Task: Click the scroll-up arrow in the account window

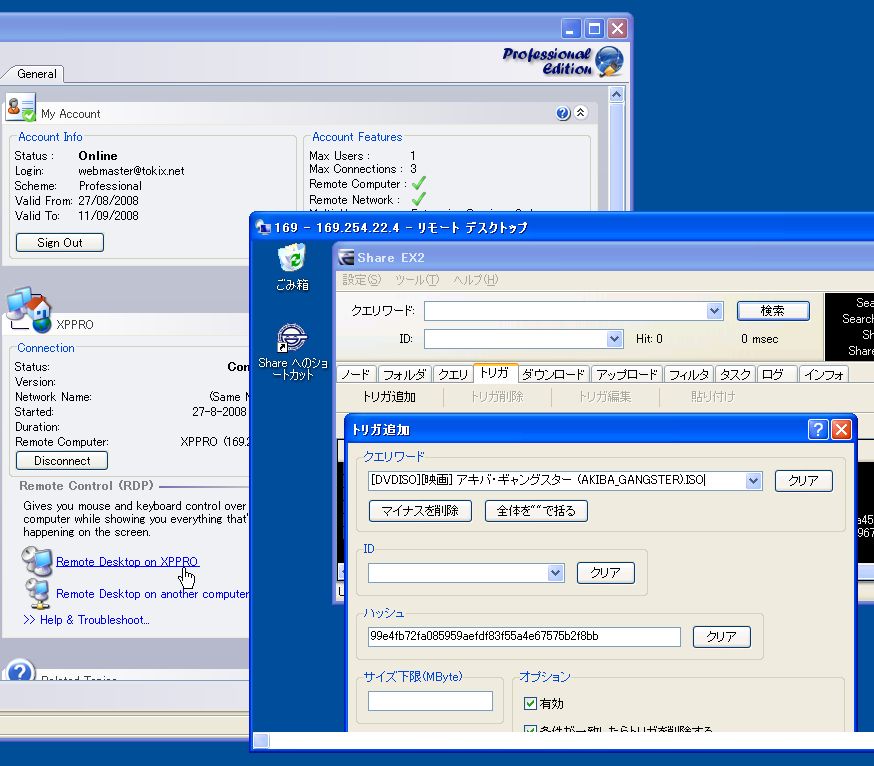Action: click(616, 95)
